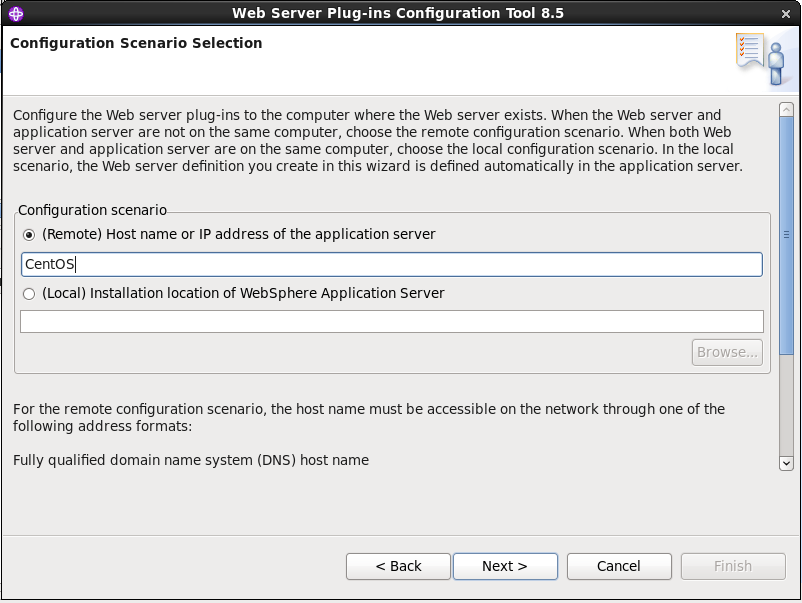Cancel the configuration wizard

tap(619, 566)
